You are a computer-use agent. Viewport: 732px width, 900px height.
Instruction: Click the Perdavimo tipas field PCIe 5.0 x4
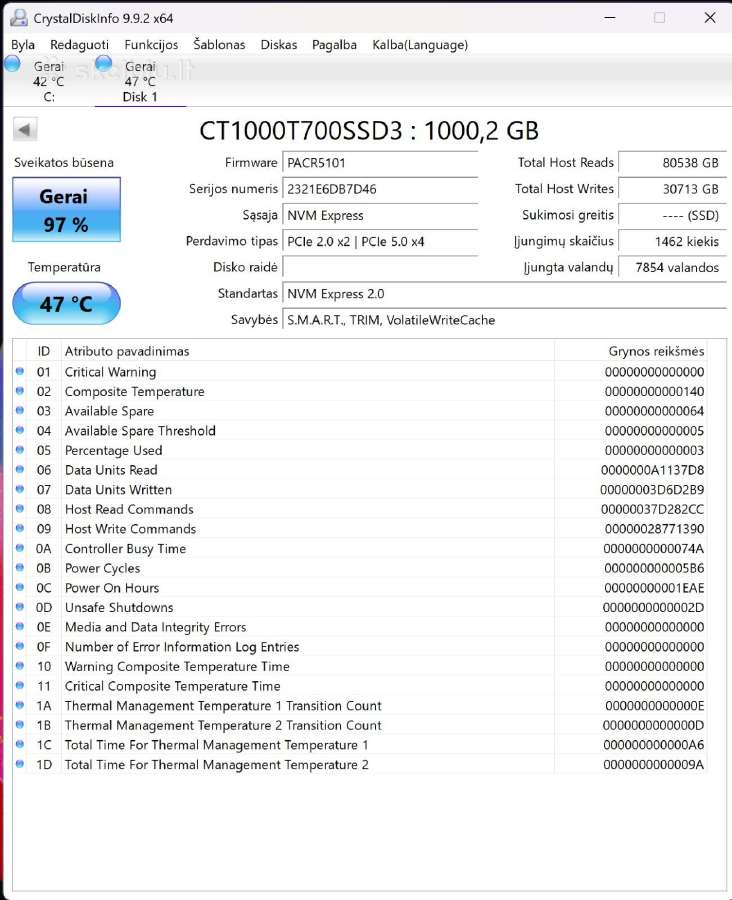pyautogui.click(x=380, y=242)
